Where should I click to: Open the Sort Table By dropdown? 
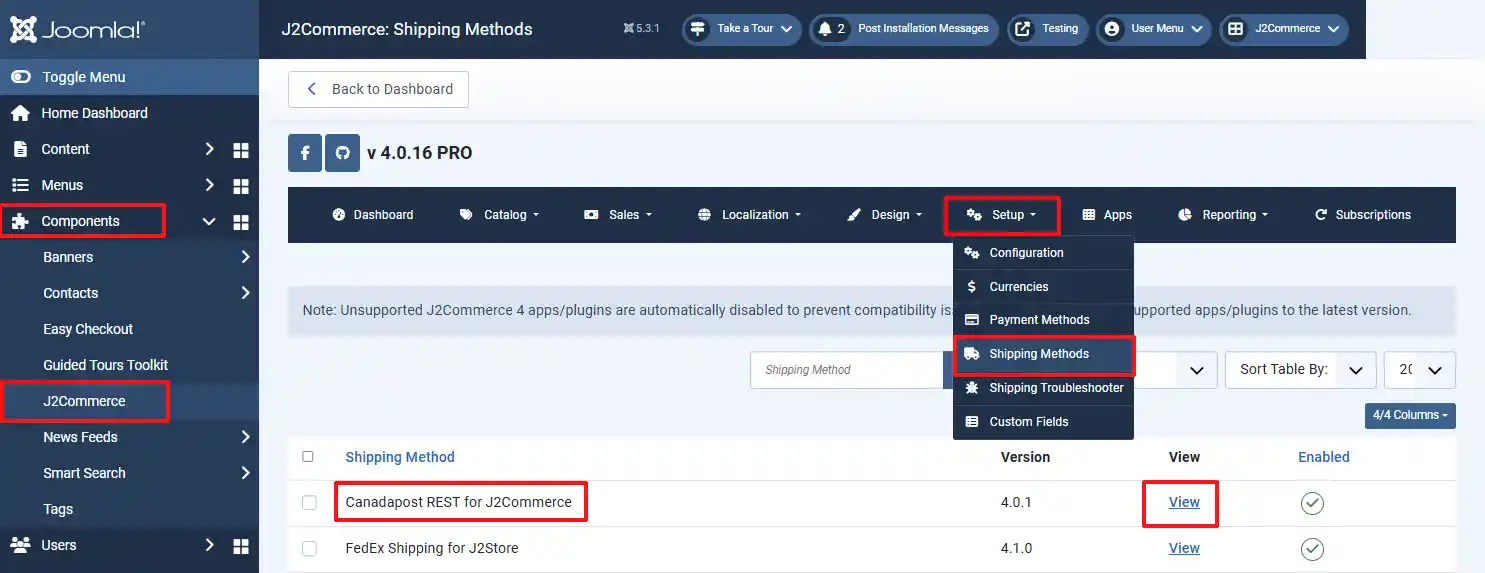1300,370
